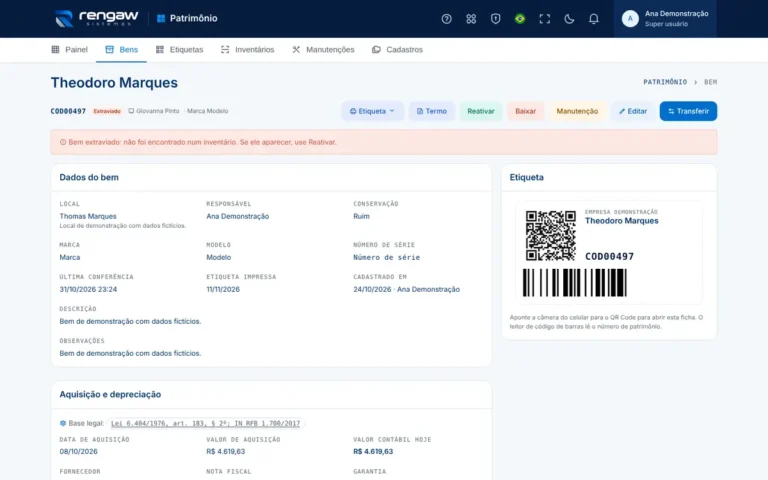
Task: Open Ana Demonstração responsável link
Action: click(x=238, y=216)
